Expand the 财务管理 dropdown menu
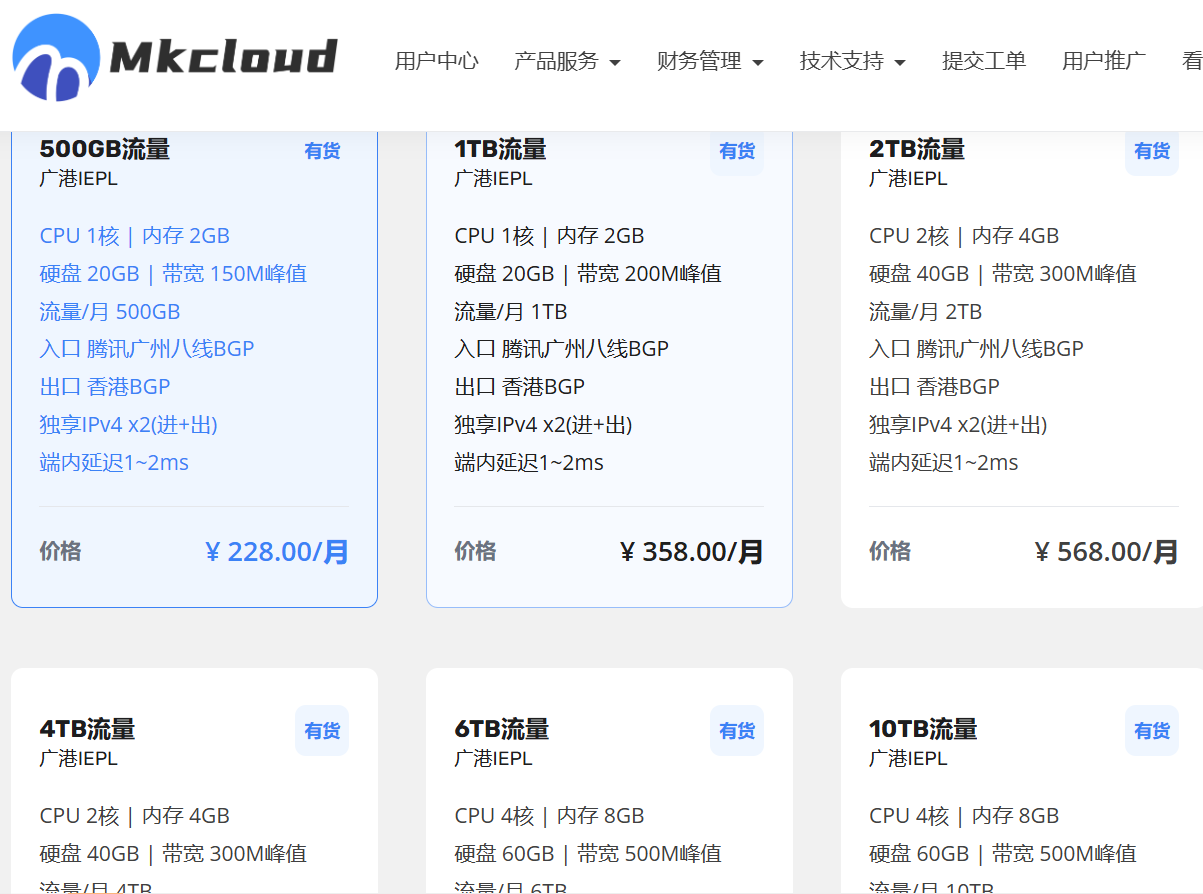Screen dimensions: 1203x894 pyautogui.click(x=710, y=61)
